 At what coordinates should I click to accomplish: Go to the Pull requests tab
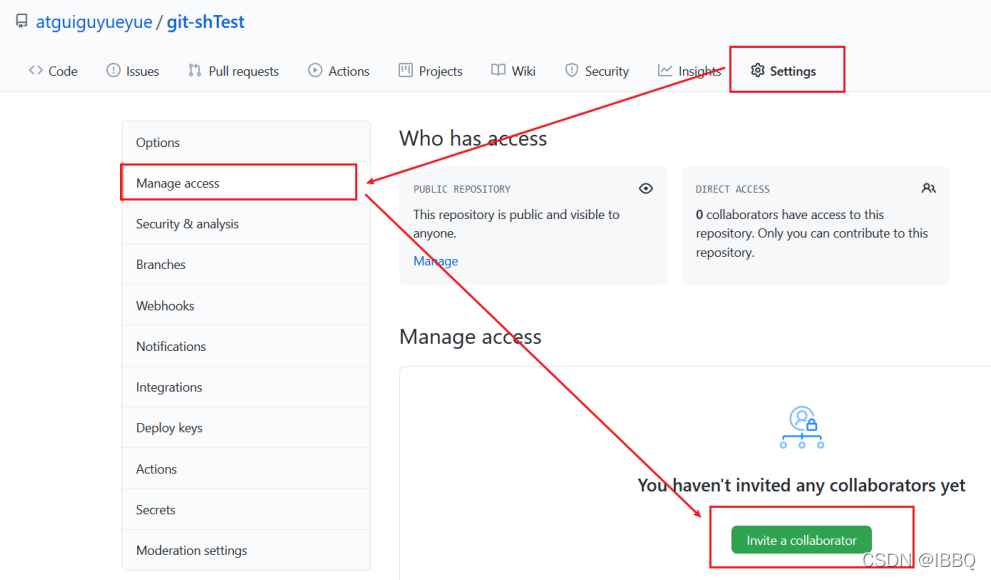[233, 71]
